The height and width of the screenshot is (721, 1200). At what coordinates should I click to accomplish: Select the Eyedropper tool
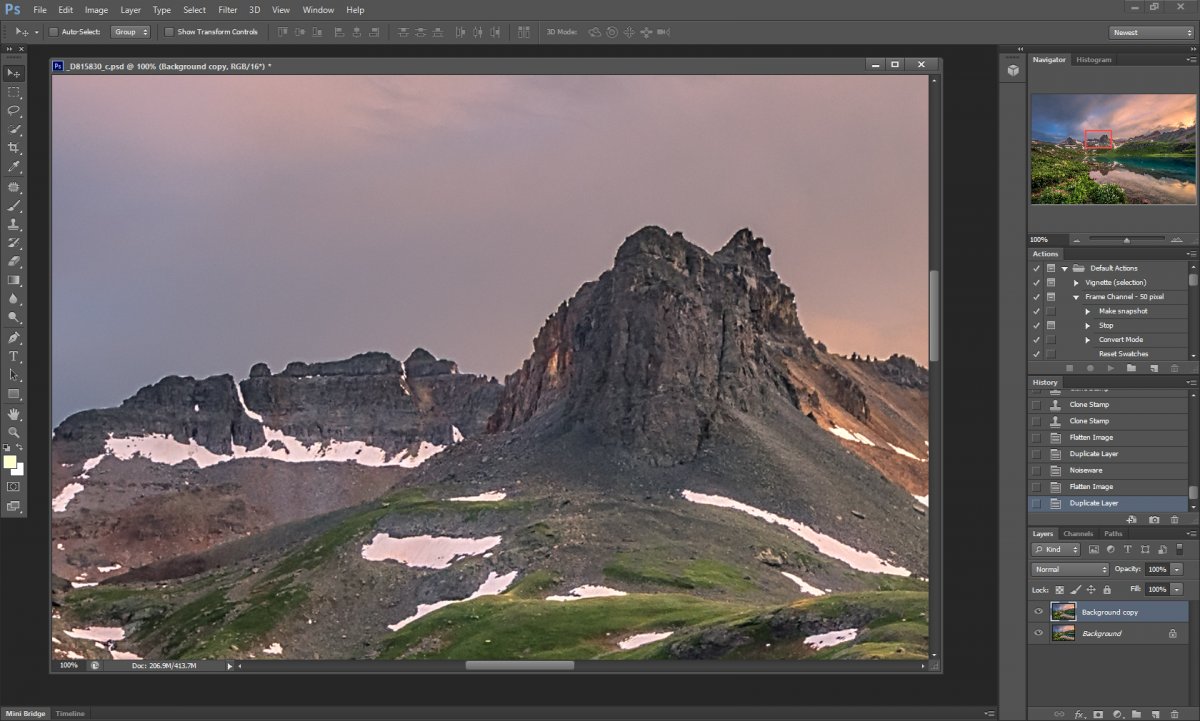pyautogui.click(x=14, y=167)
